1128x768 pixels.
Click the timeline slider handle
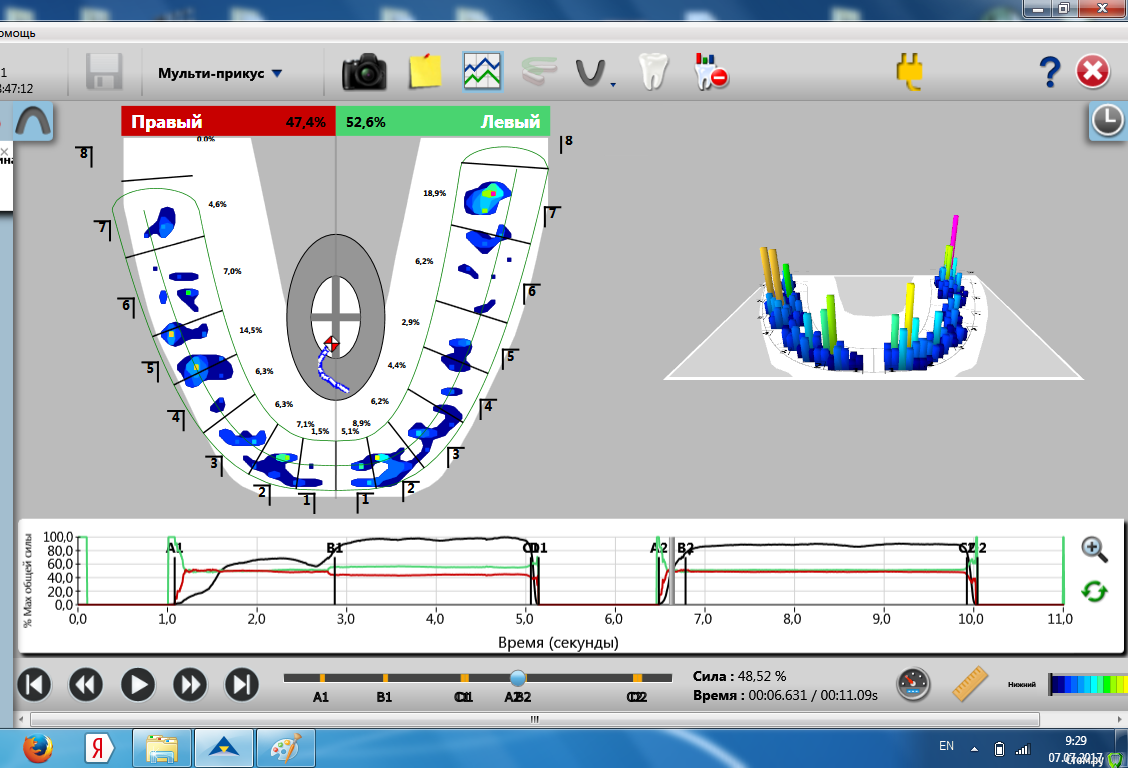(517, 678)
